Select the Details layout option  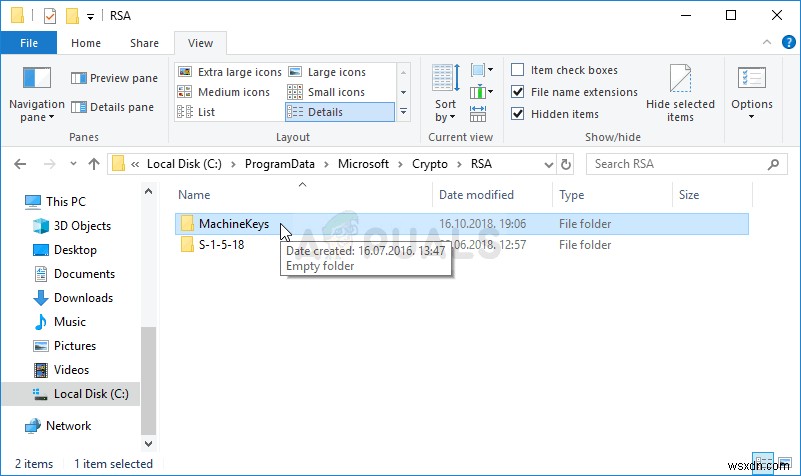[x=340, y=112]
